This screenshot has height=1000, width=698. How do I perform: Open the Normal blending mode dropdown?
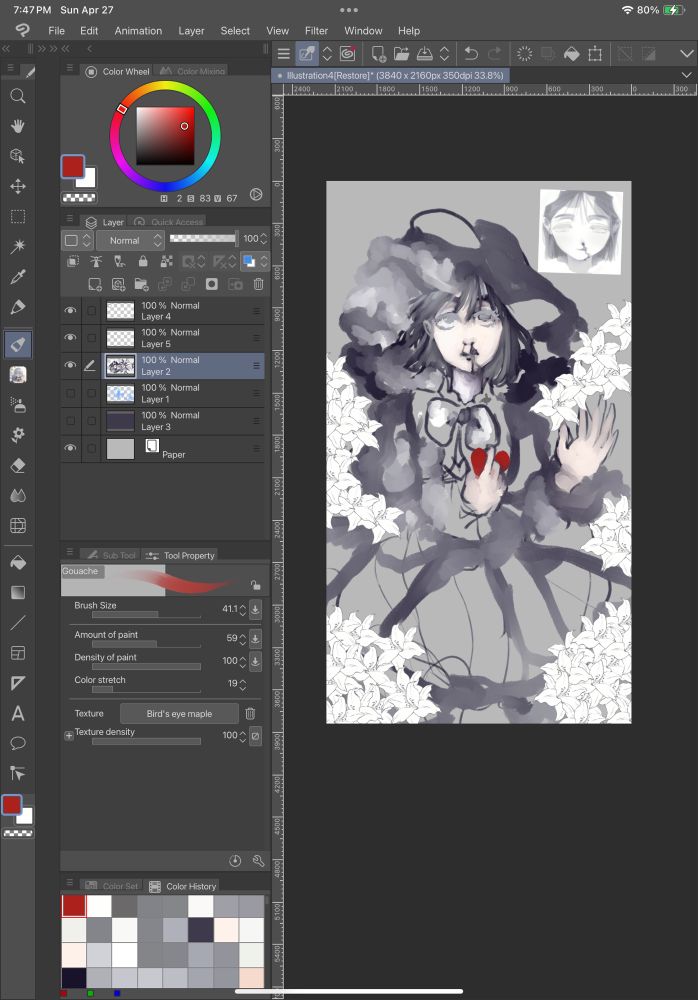tap(131, 240)
